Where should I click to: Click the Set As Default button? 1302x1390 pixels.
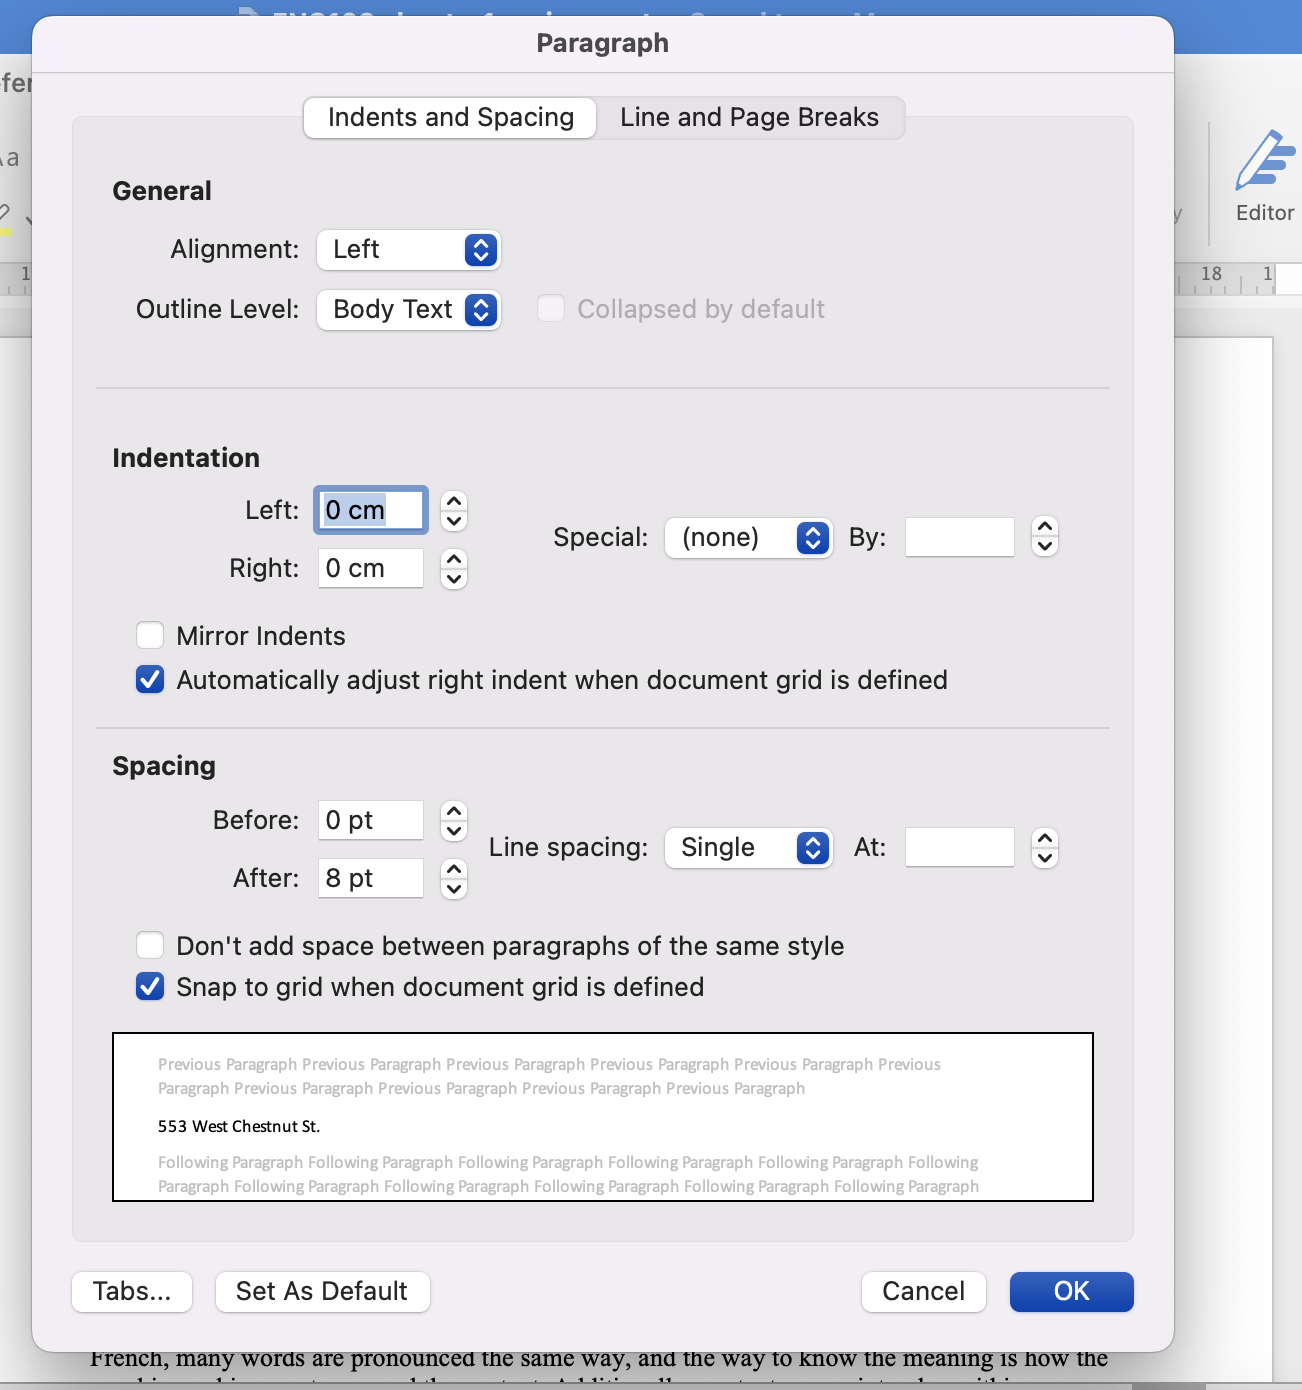pos(322,1291)
